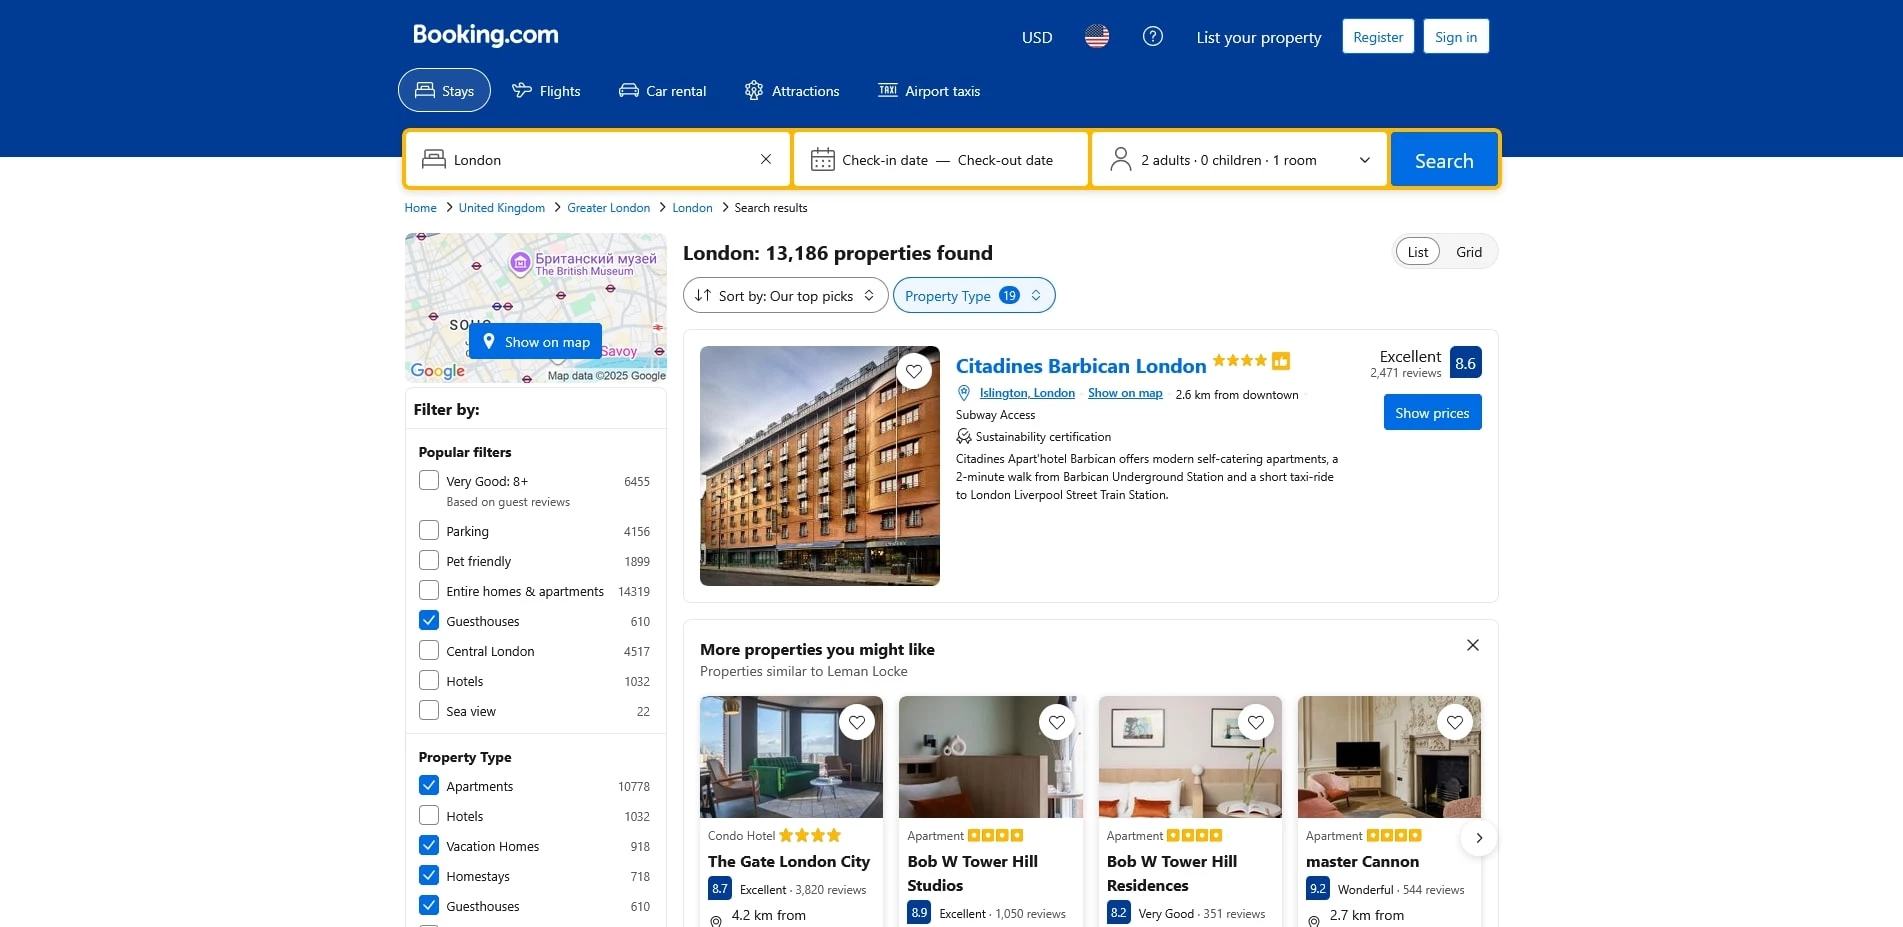Open the Car rental section
This screenshot has width=1903, height=927.
click(662, 90)
